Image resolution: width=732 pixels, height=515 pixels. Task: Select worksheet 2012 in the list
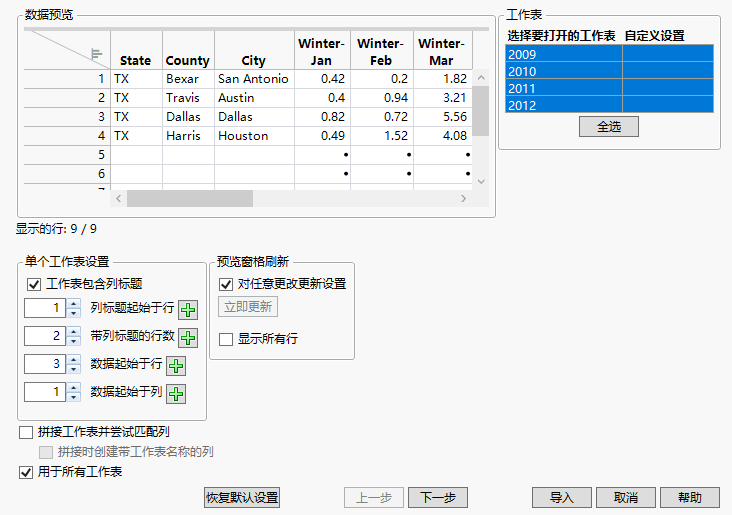pos(609,104)
